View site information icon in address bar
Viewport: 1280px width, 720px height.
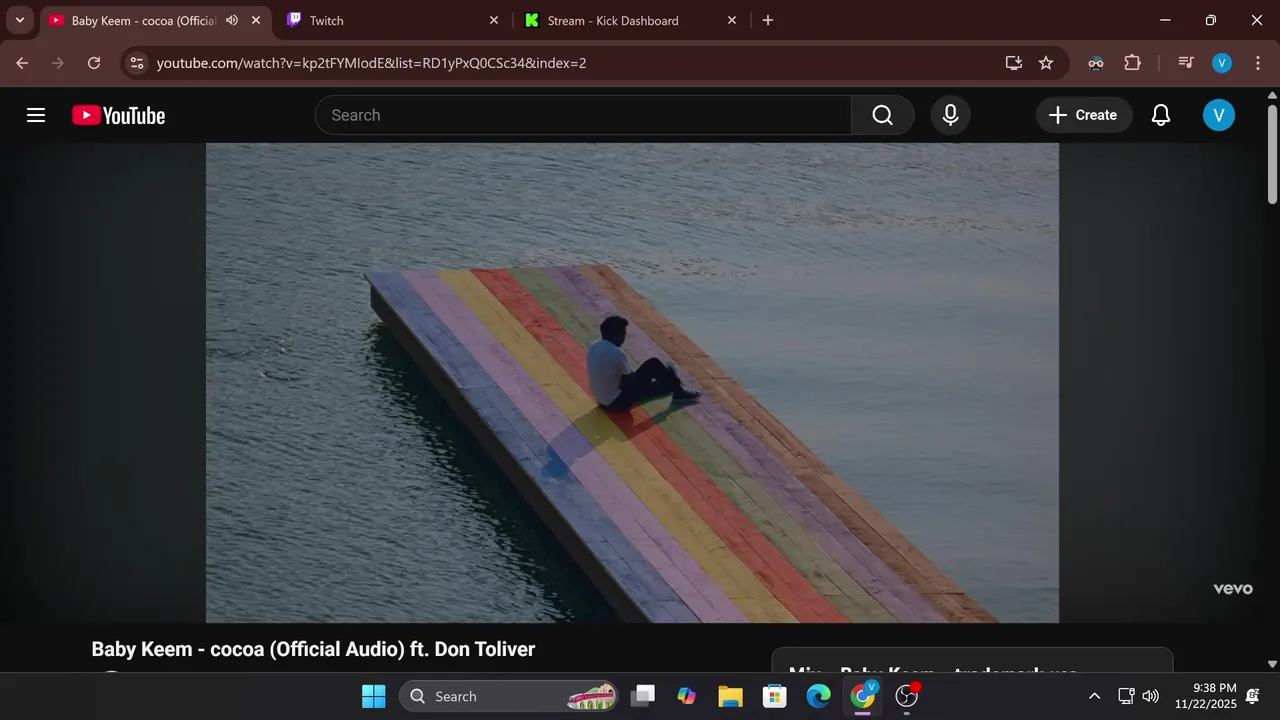tap(138, 63)
